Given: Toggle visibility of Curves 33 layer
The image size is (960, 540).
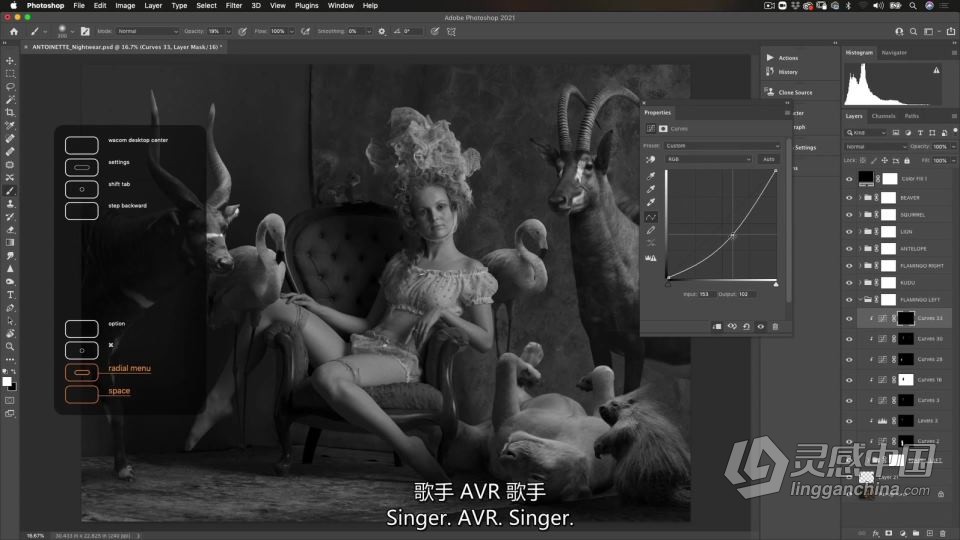Looking at the screenshot, I should [x=849, y=318].
